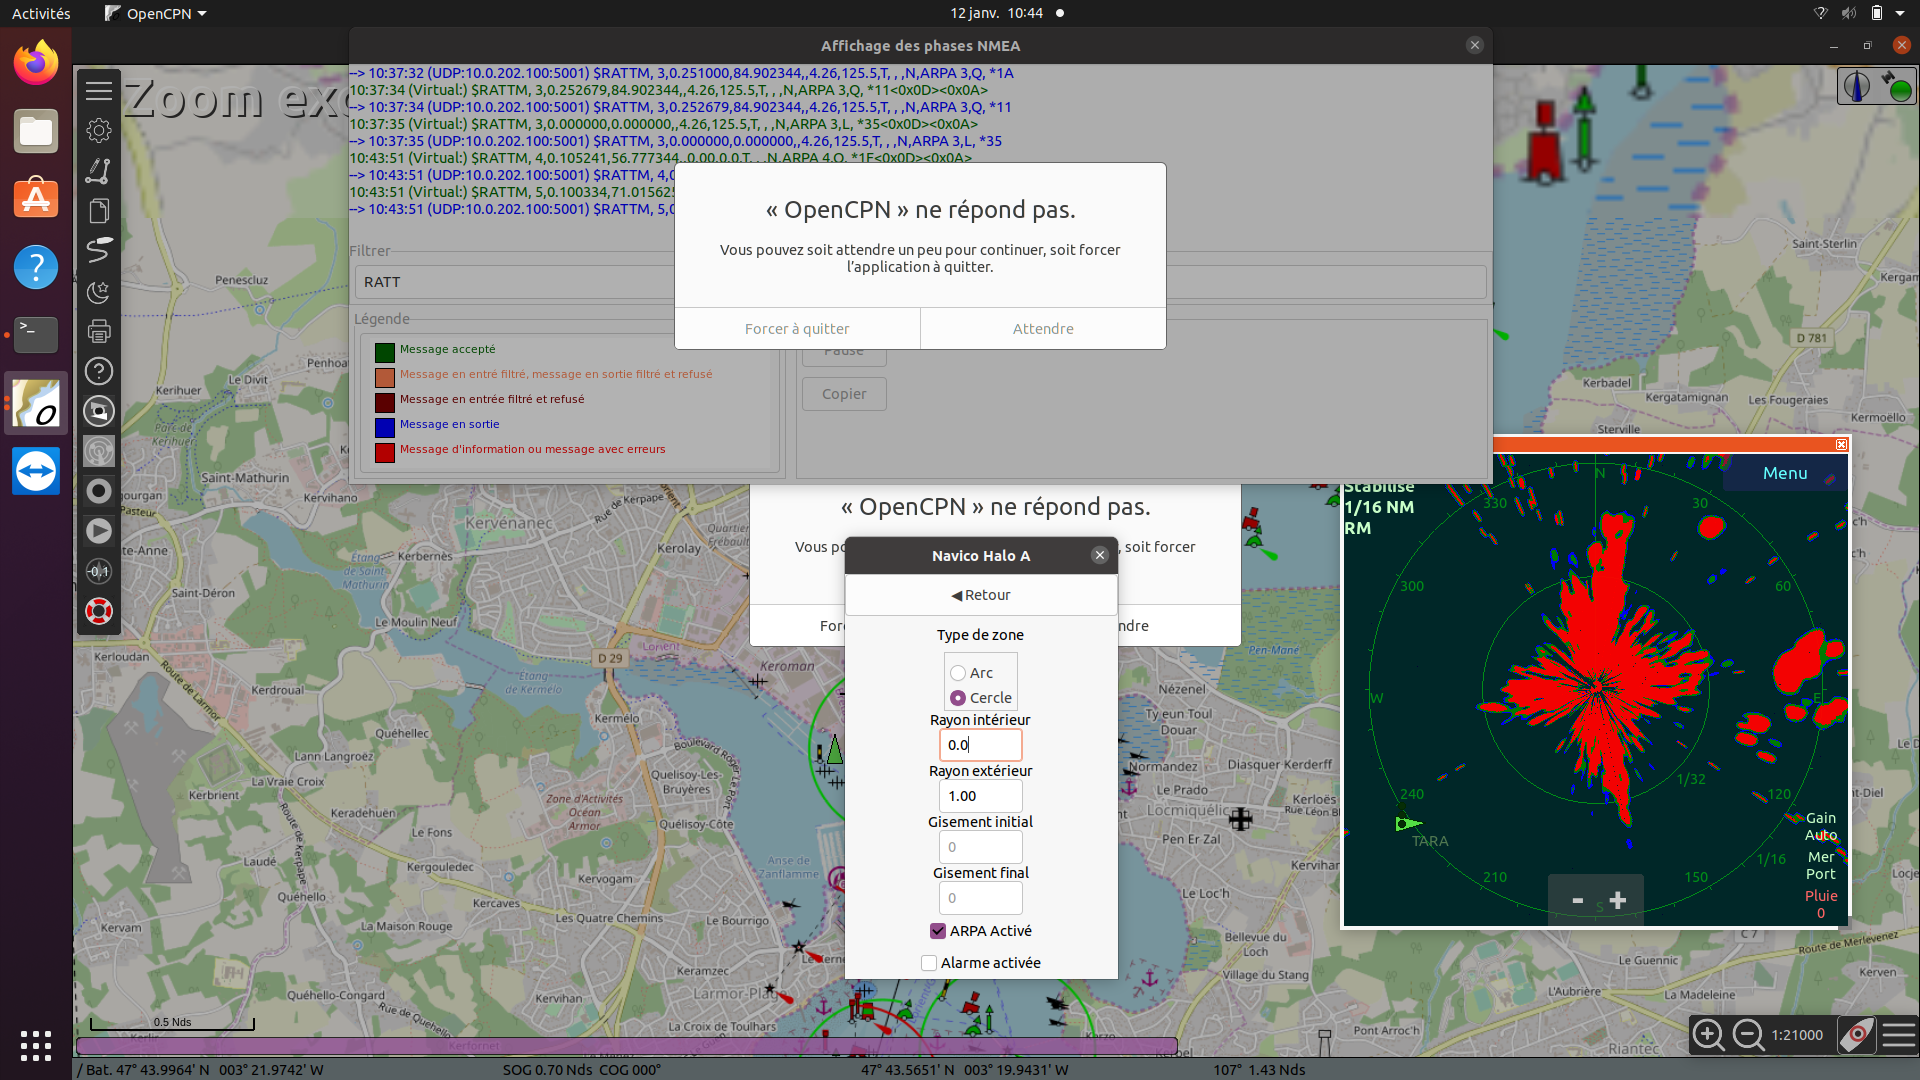Click Retour in the Navico Halo A dialog
Screen dimensions: 1920x1080
[980, 594]
